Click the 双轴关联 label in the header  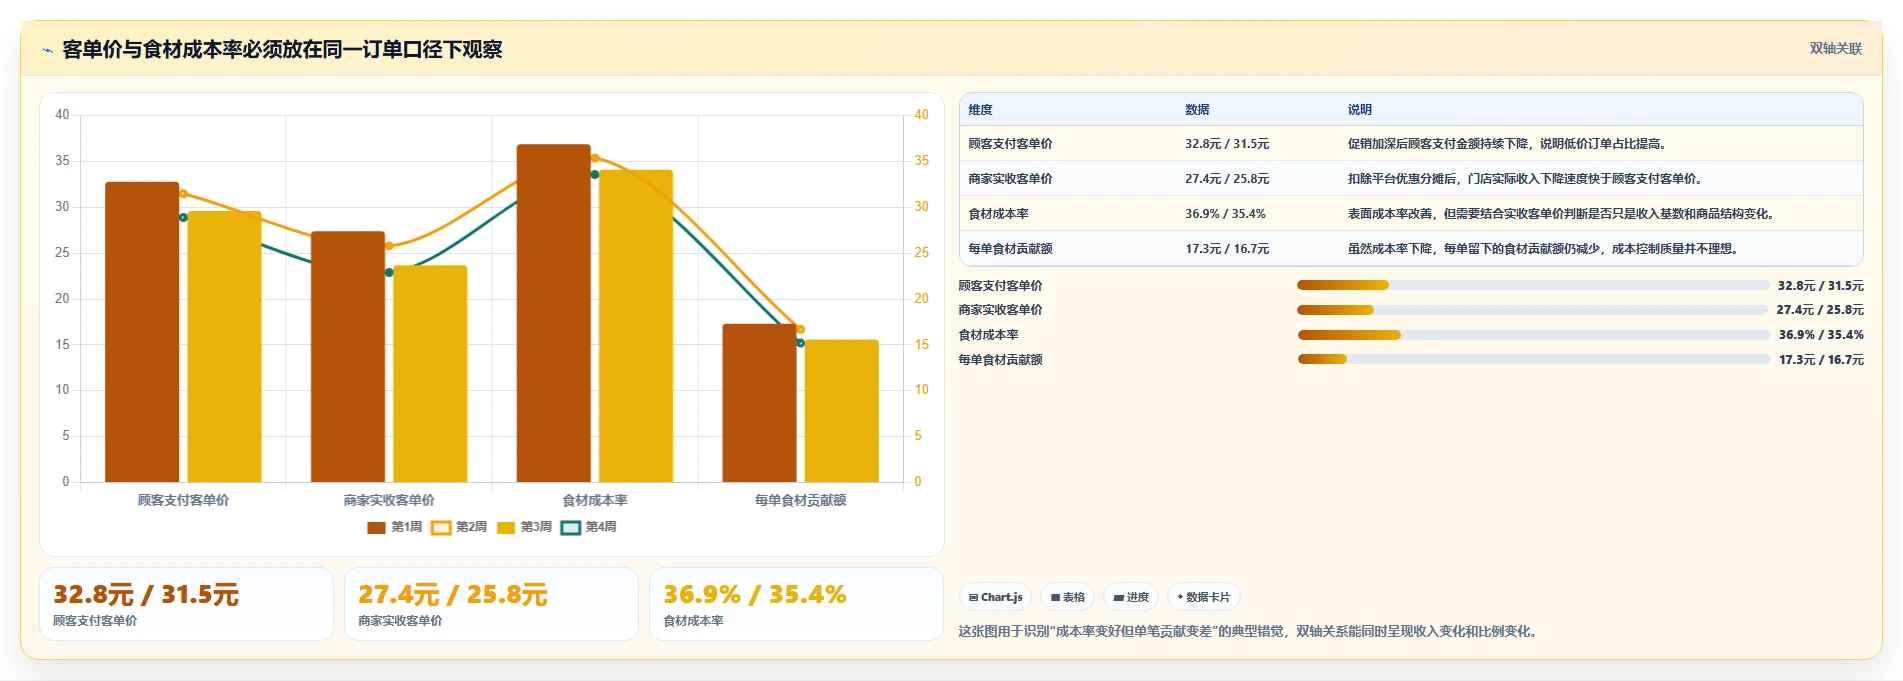tap(1835, 48)
